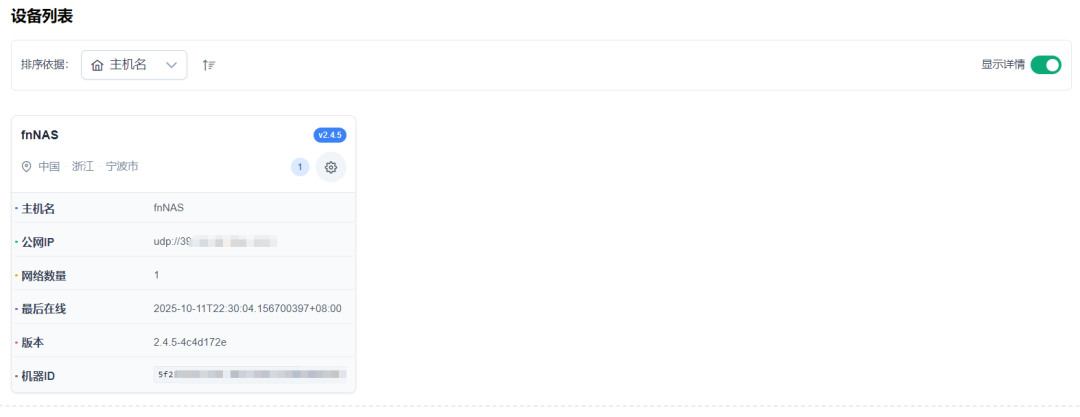Open the 主机名 sort dropdown
Screen dimensions: 1080x417
click(x=134, y=65)
